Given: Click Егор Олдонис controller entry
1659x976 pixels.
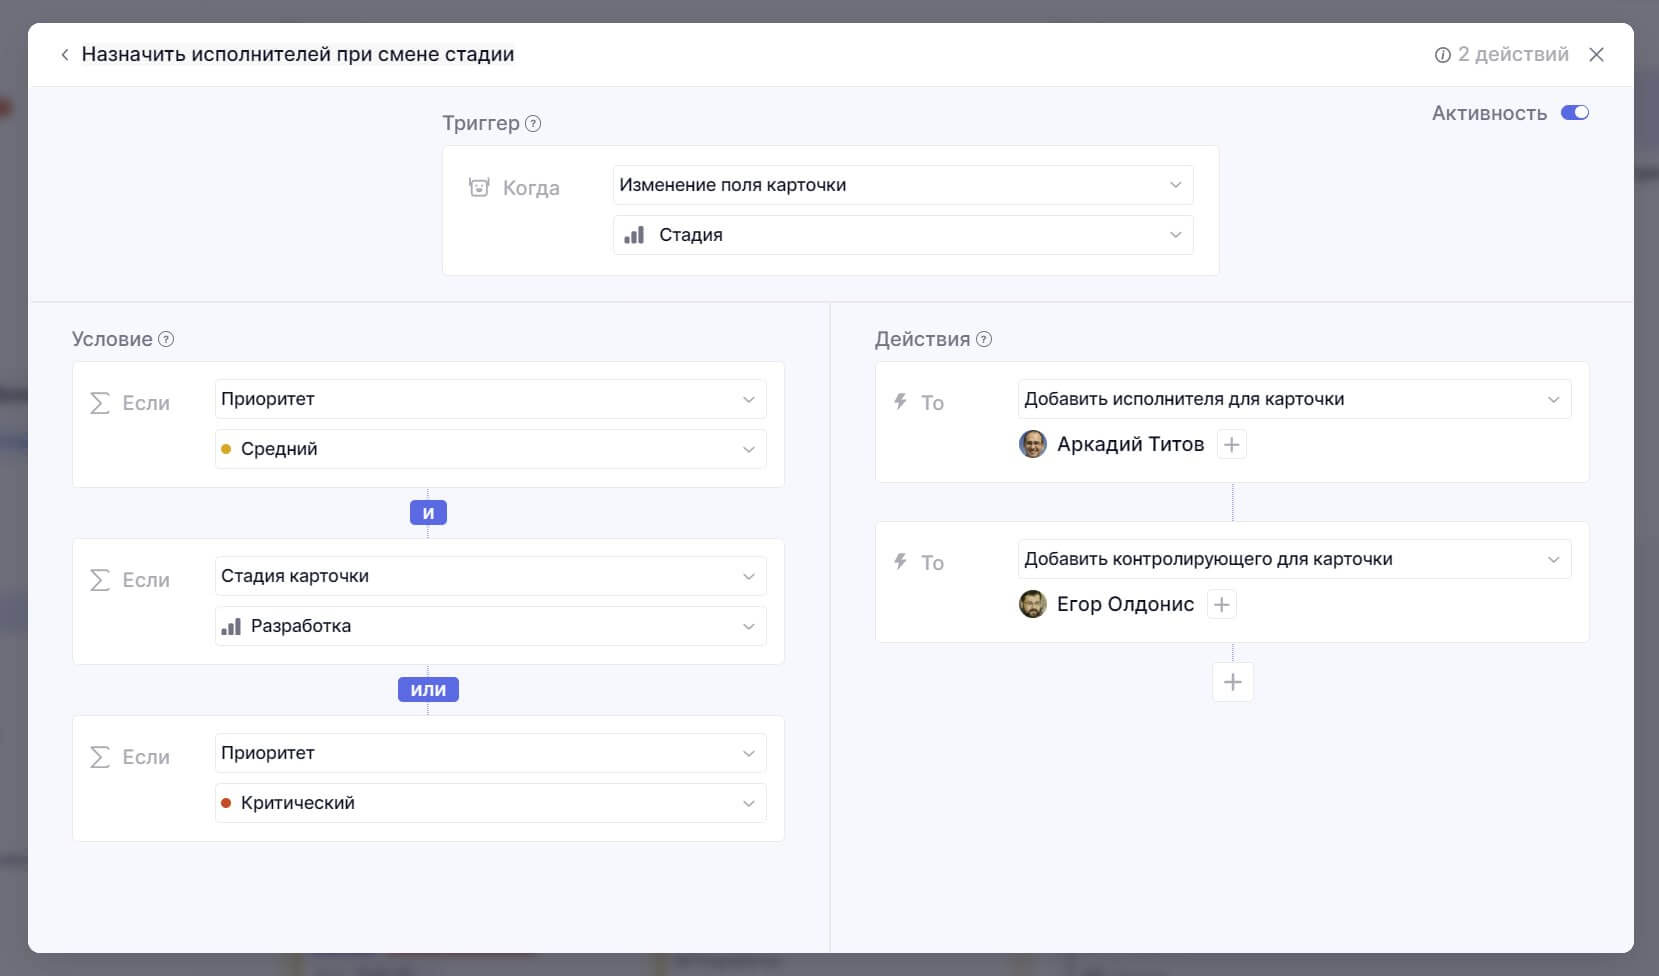Looking at the screenshot, I should [x=1106, y=605].
